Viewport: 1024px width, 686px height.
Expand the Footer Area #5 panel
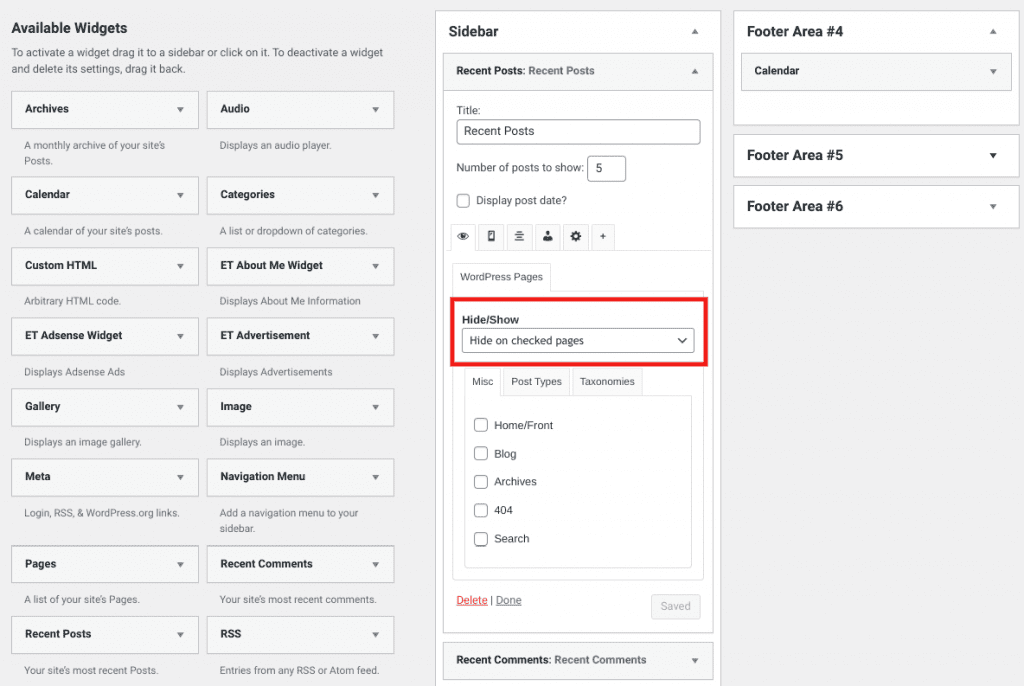click(x=994, y=155)
